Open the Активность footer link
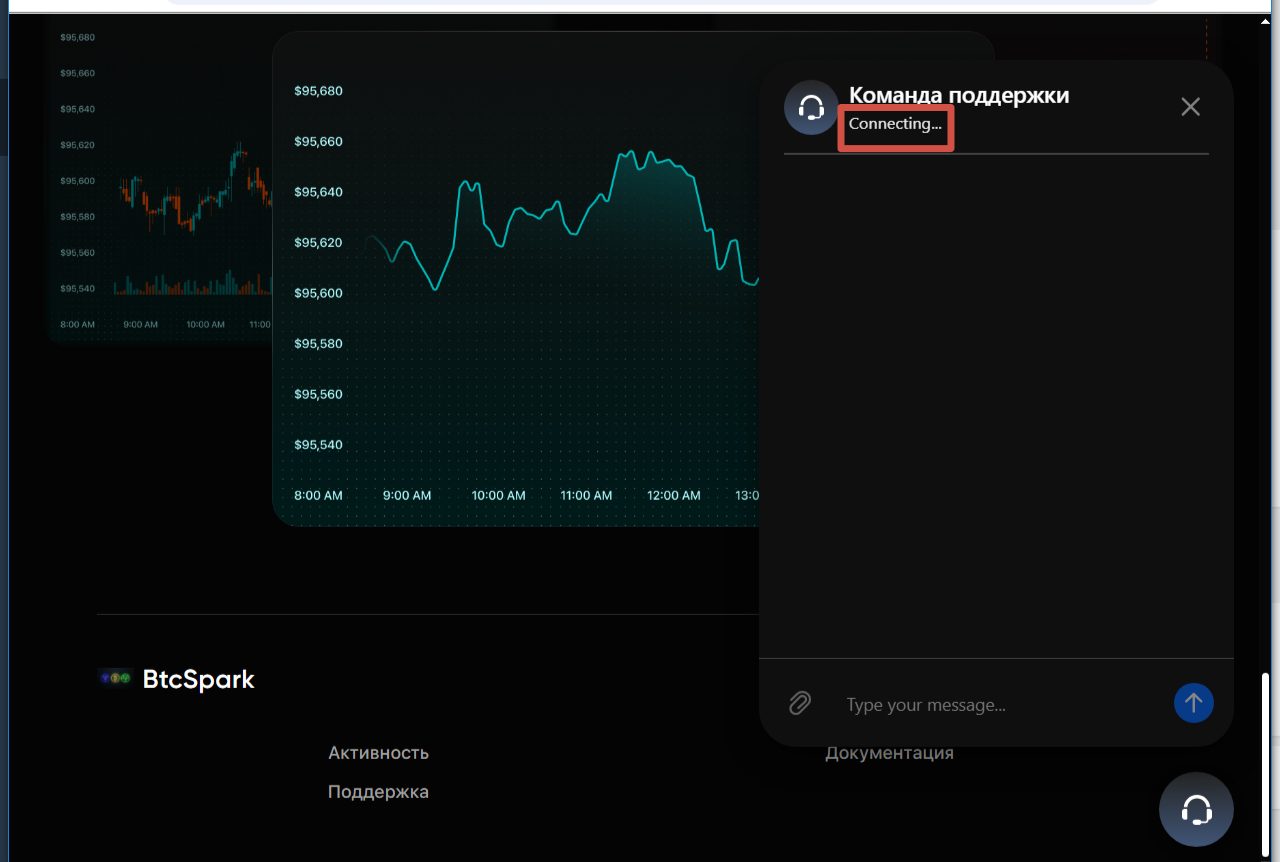 pyautogui.click(x=378, y=753)
